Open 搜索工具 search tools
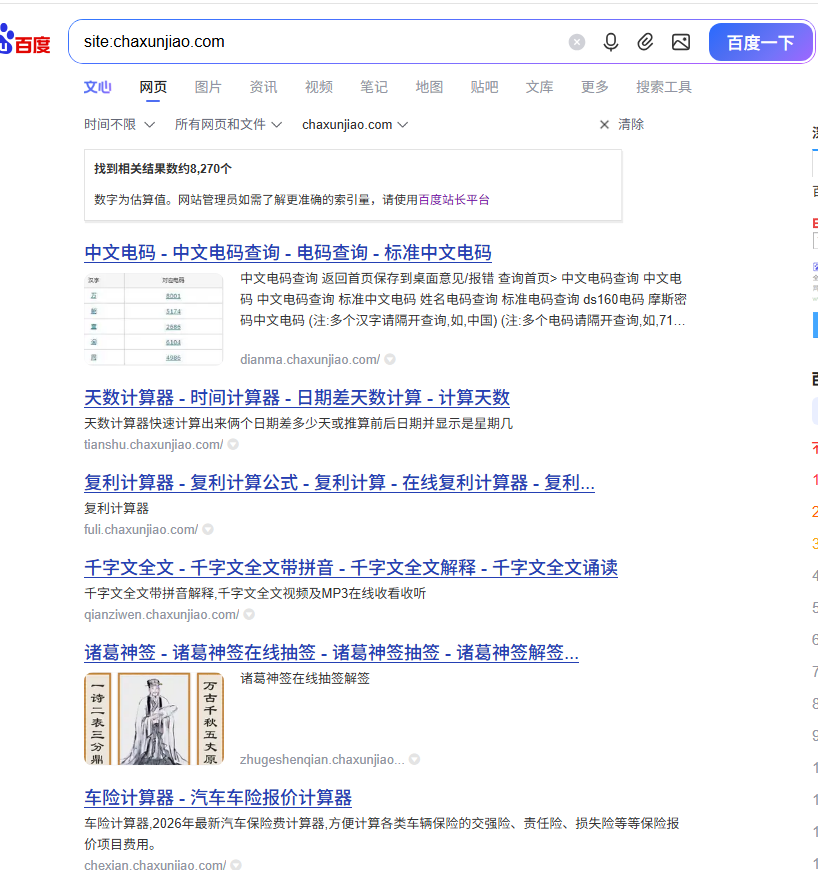Image resolution: width=818 pixels, height=870 pixels. 664,87
